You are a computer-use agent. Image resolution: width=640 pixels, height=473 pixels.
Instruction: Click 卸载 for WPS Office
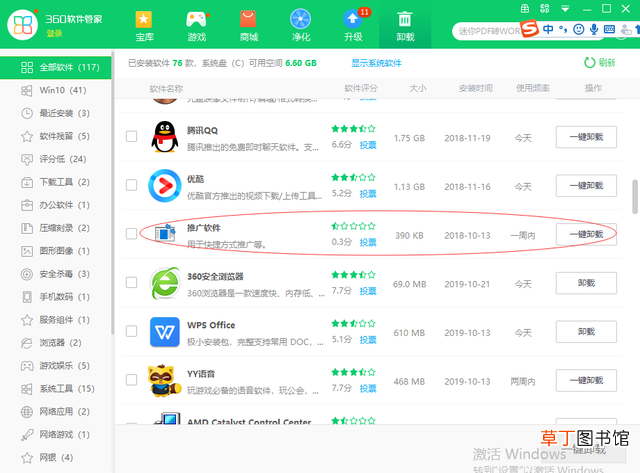586,332
